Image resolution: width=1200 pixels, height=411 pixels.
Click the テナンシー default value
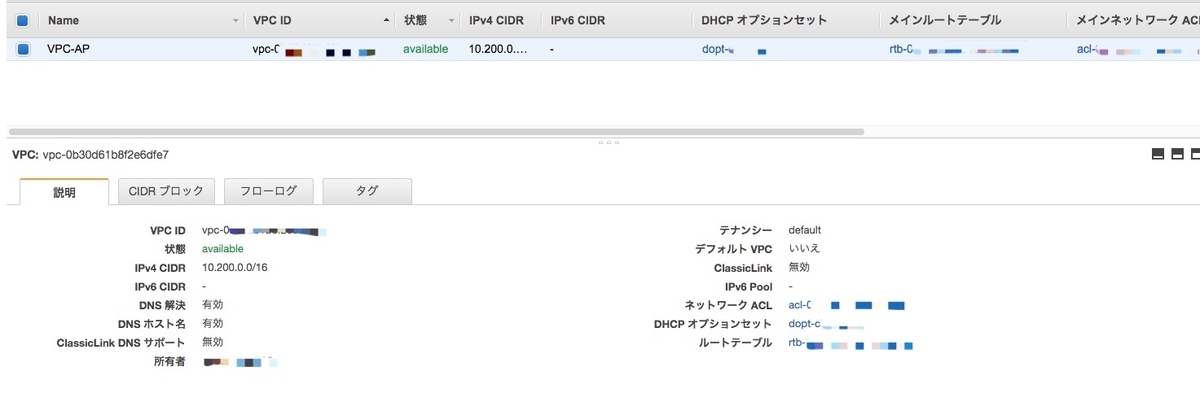click(x=805, y=229)
